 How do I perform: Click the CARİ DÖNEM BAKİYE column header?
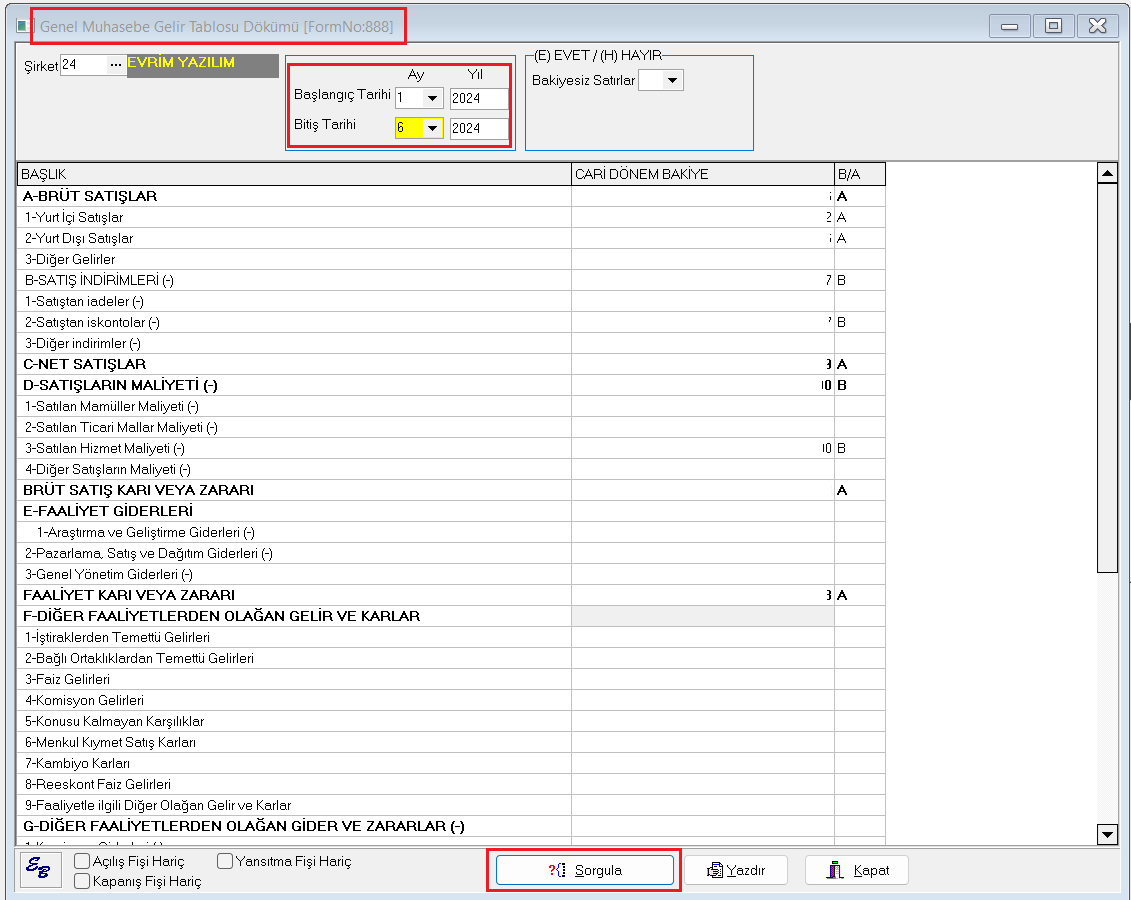(x=702, y=174)
